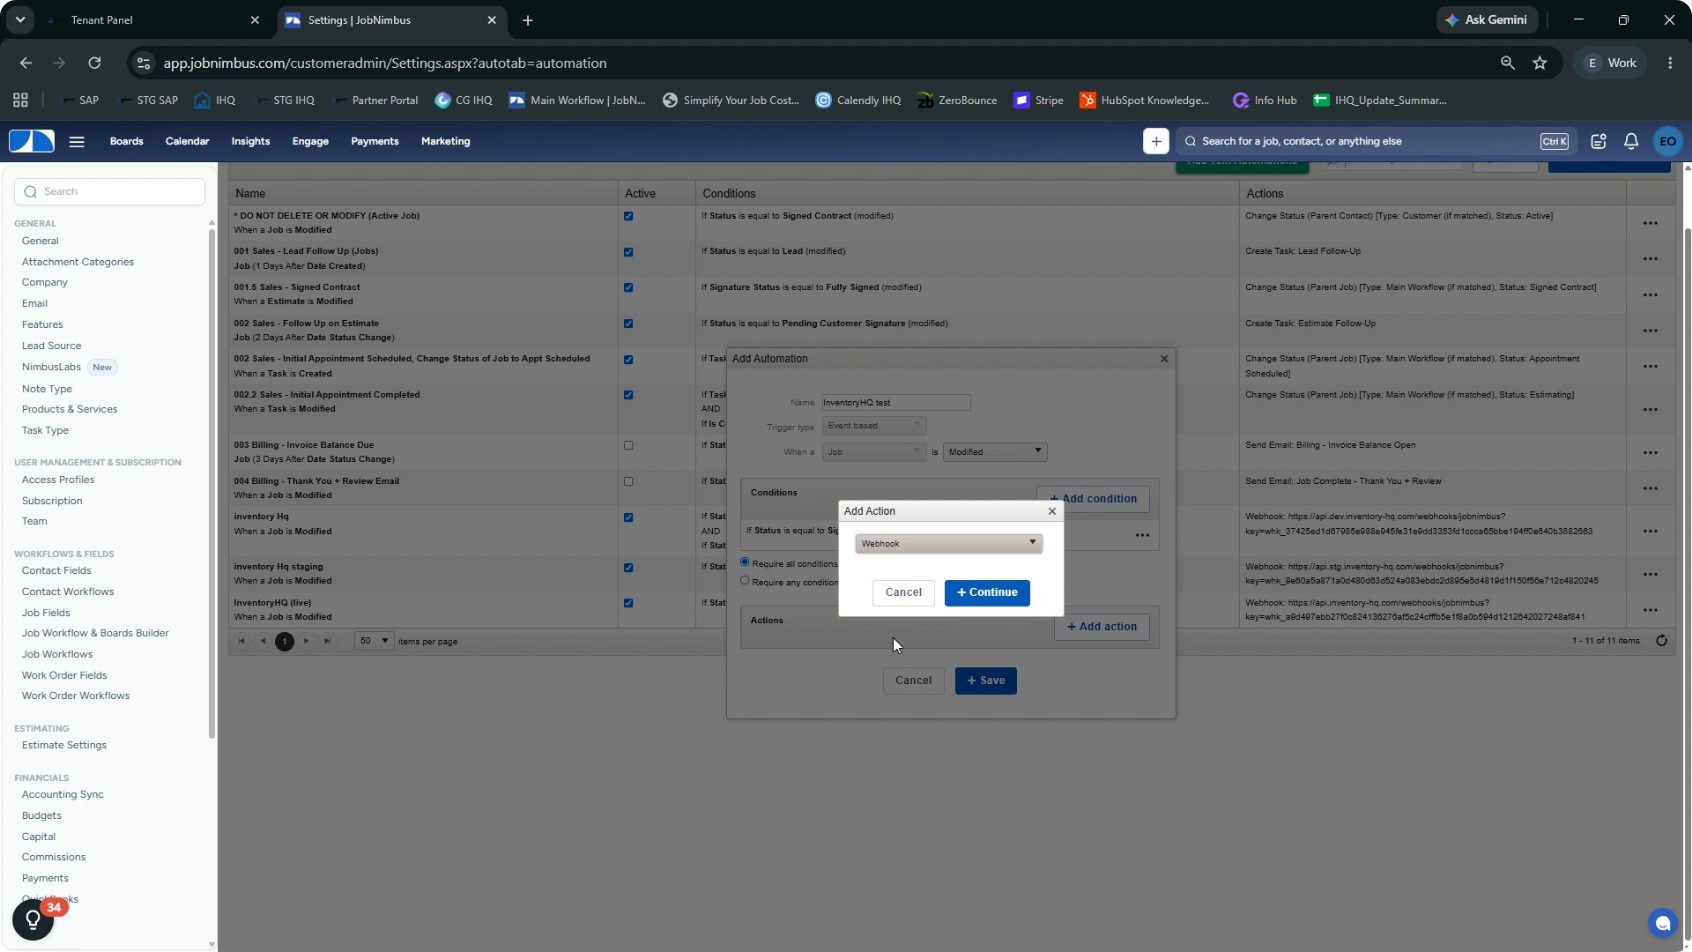Screen dimensions: 1692x952
Task: Toggle Active checkbox for 001.5 Sales Signed Contract
Action: [628, 288]
